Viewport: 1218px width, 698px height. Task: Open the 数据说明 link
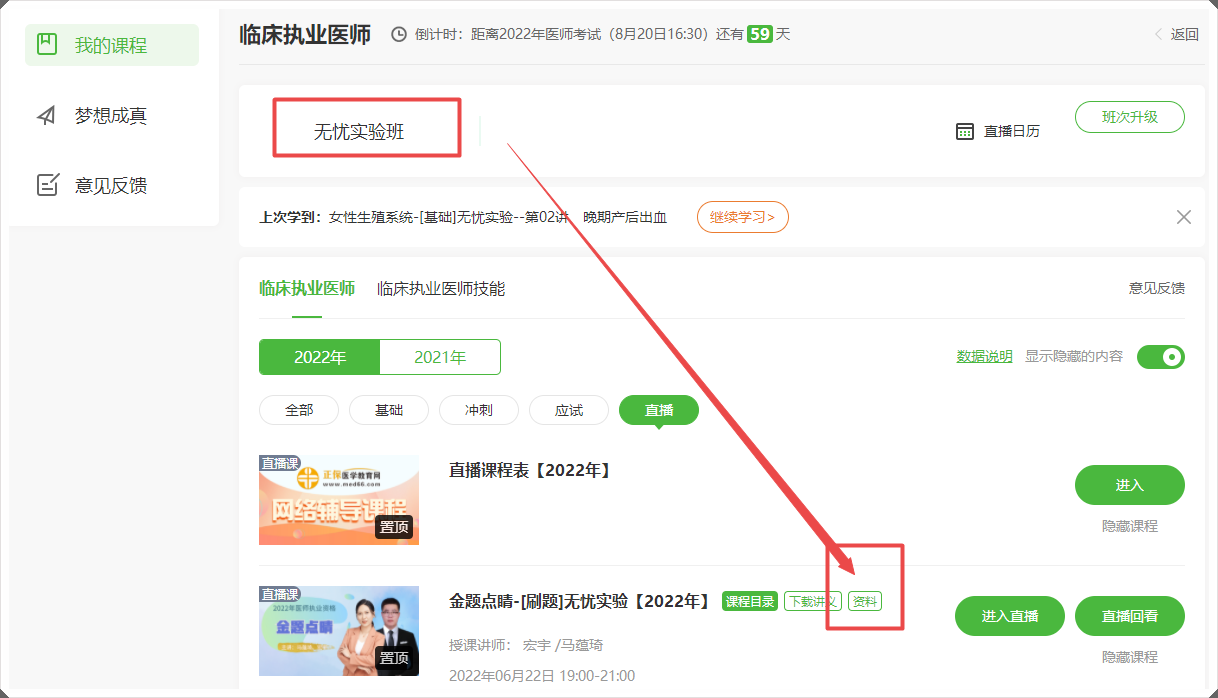click(x=984, y=356)
